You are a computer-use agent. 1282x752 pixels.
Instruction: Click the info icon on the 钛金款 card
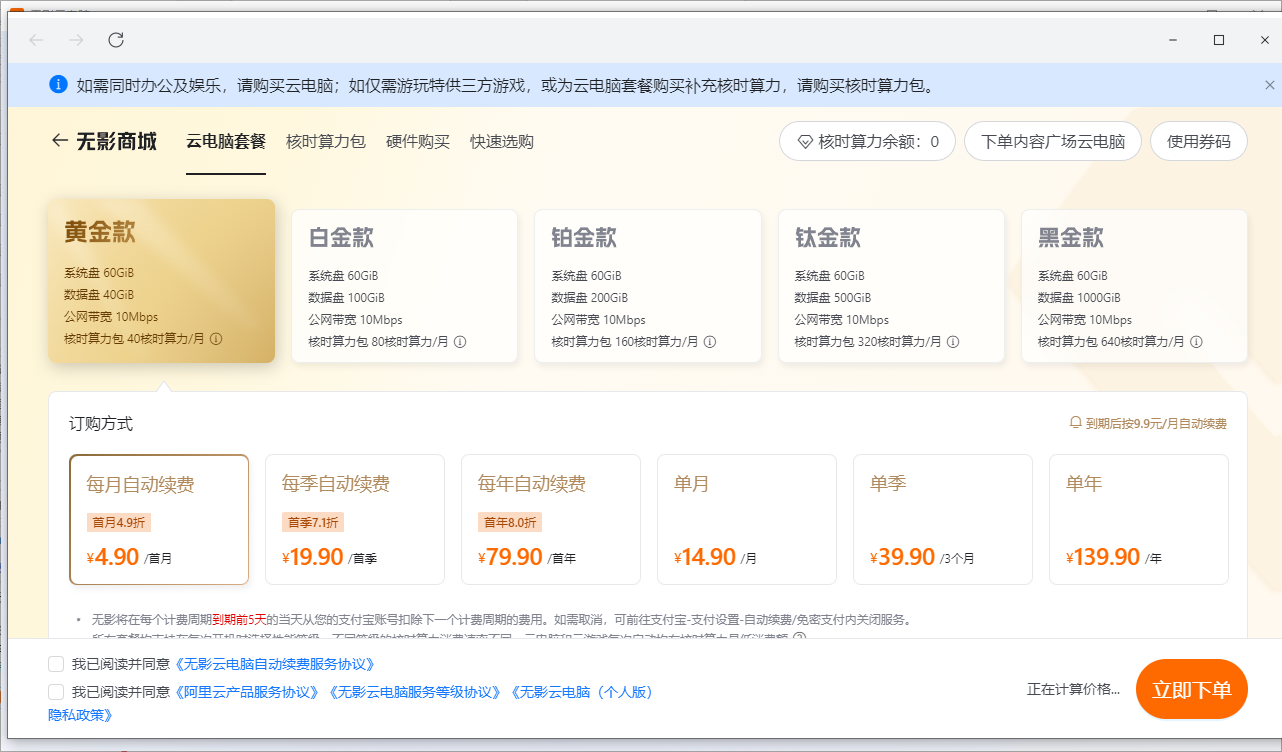(953, 341)
